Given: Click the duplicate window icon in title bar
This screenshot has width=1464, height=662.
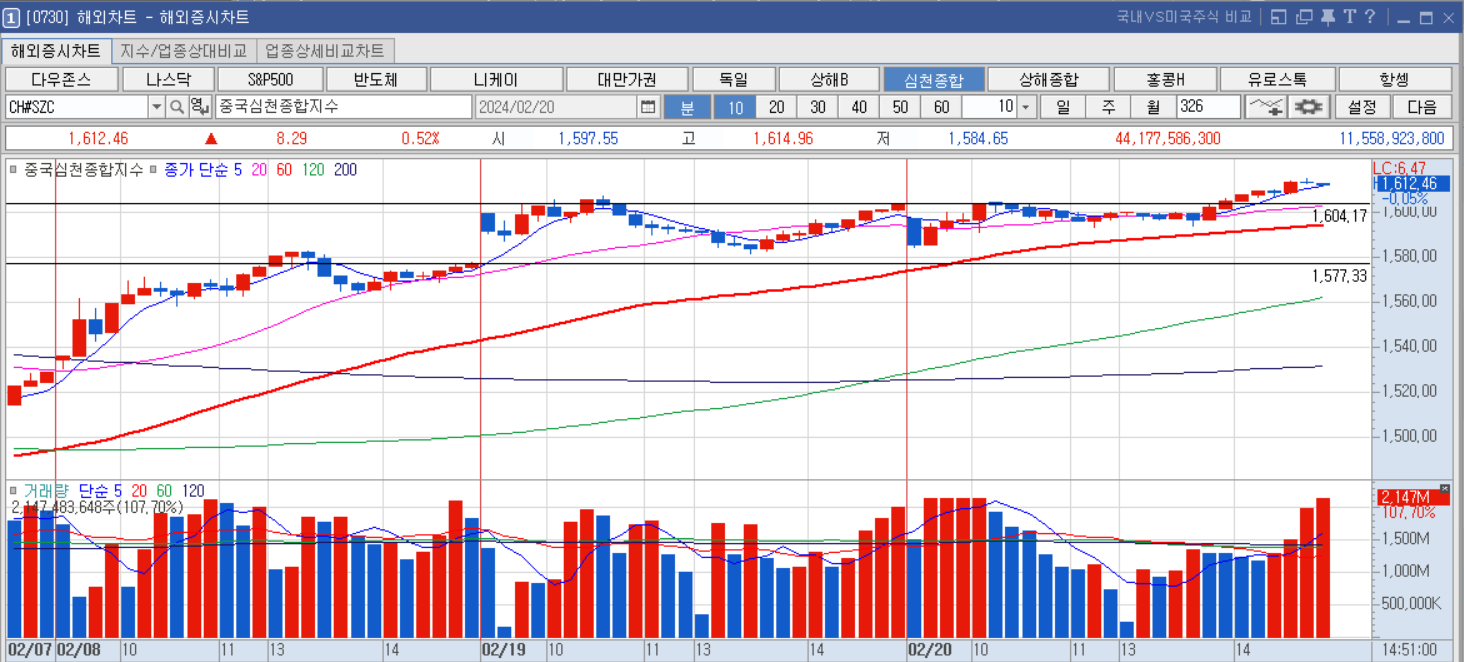Looking at the screenshot, I should click(x=1304, y=16).
